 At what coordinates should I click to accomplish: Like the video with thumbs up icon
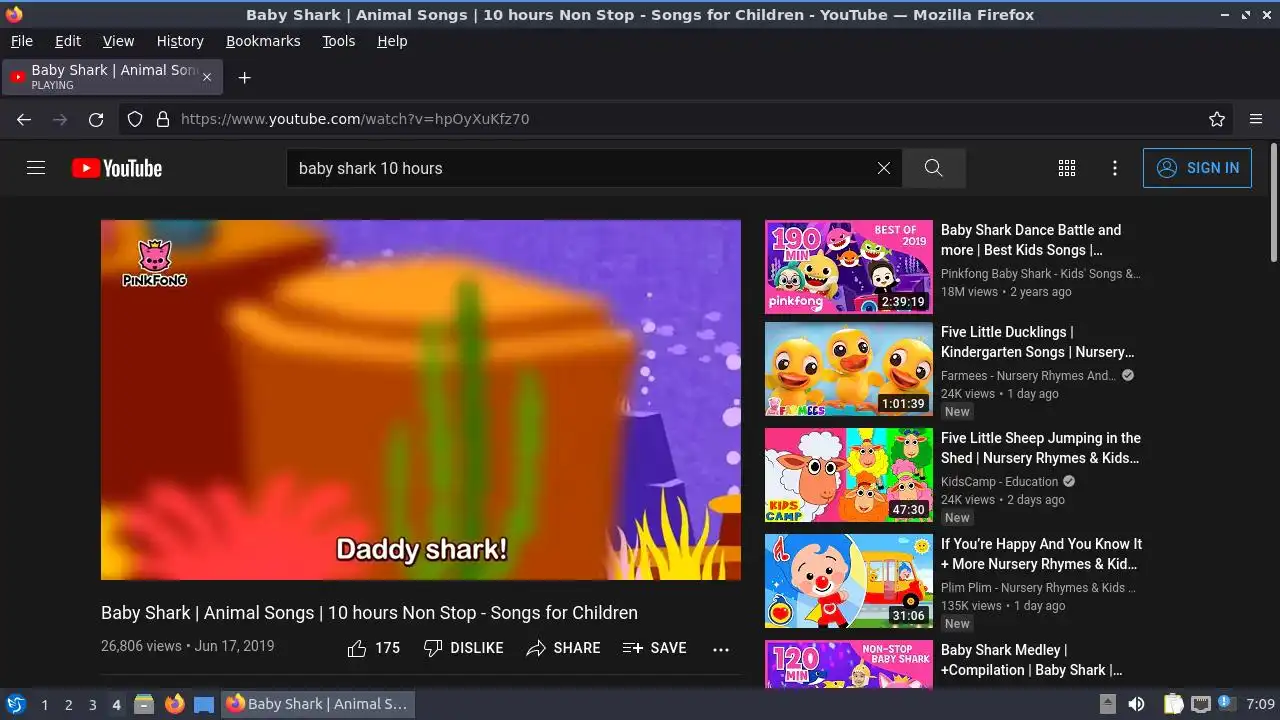[357, 648]
